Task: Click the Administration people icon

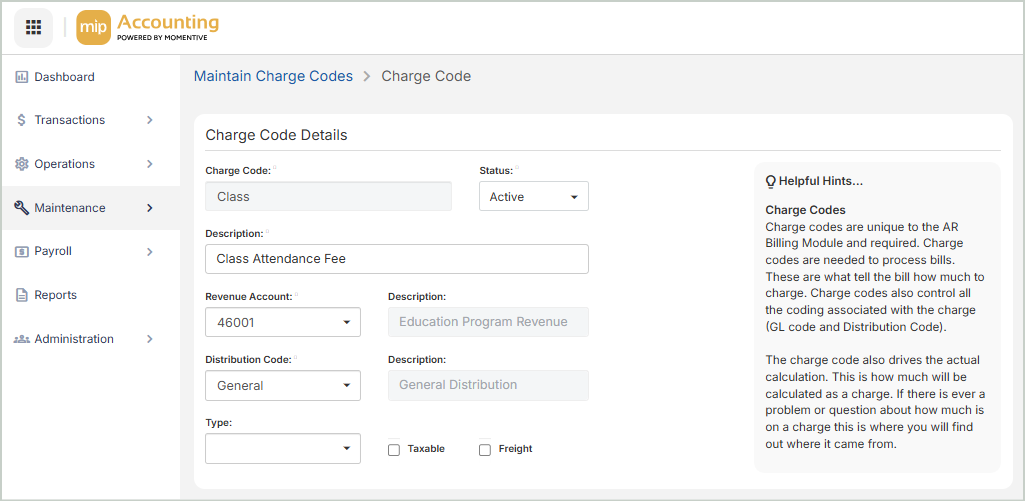Action: 22,339
